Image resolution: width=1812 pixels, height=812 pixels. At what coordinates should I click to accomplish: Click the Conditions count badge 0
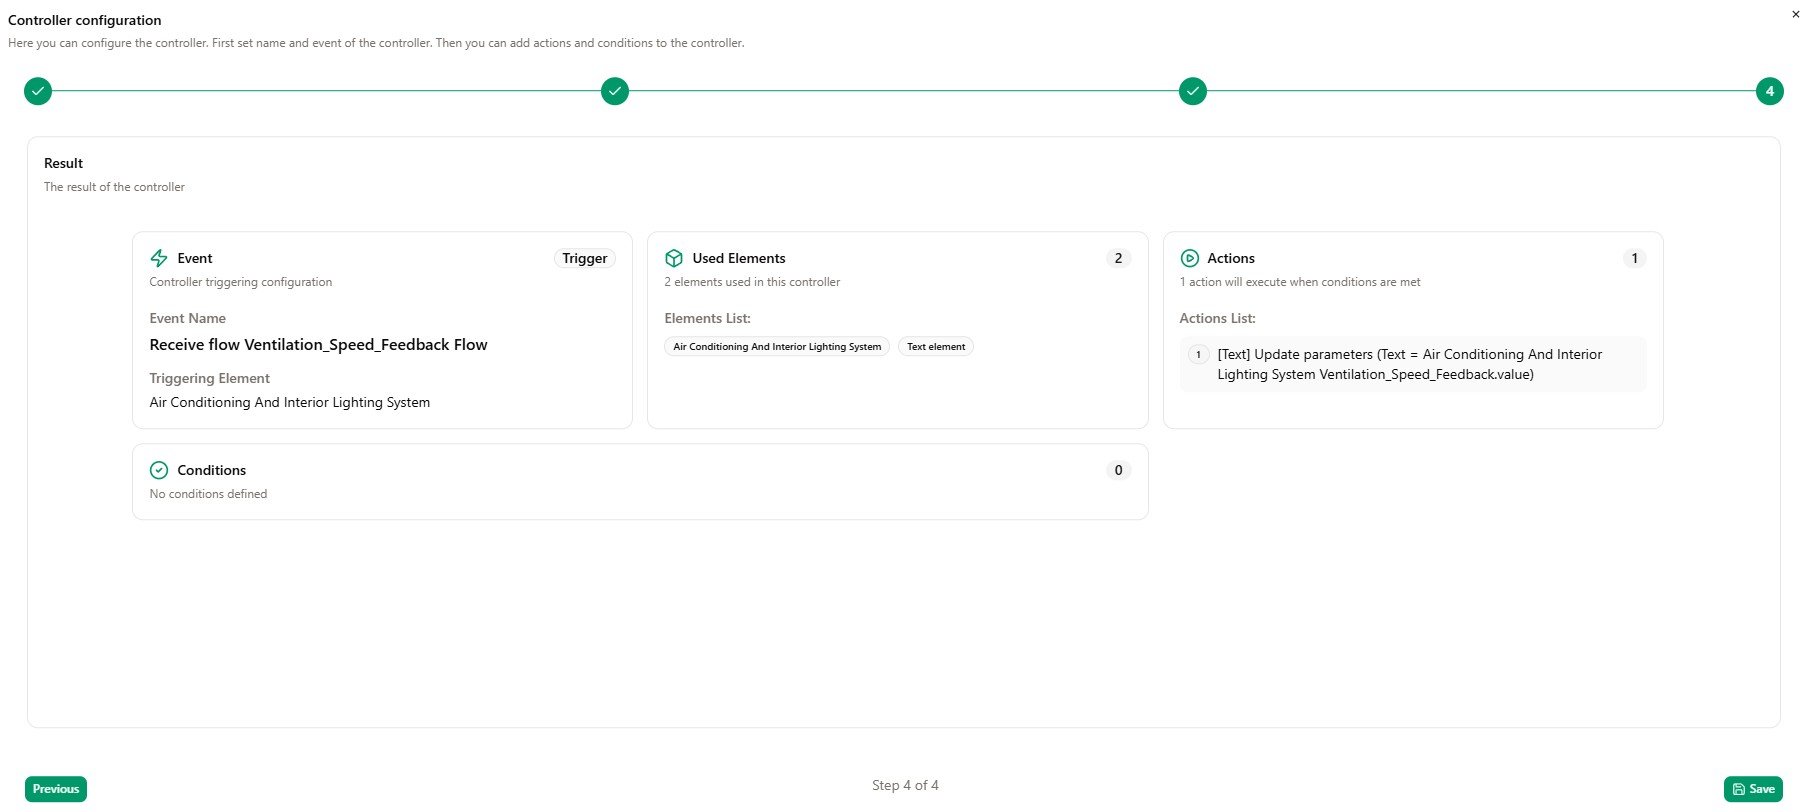(1119, 470)
